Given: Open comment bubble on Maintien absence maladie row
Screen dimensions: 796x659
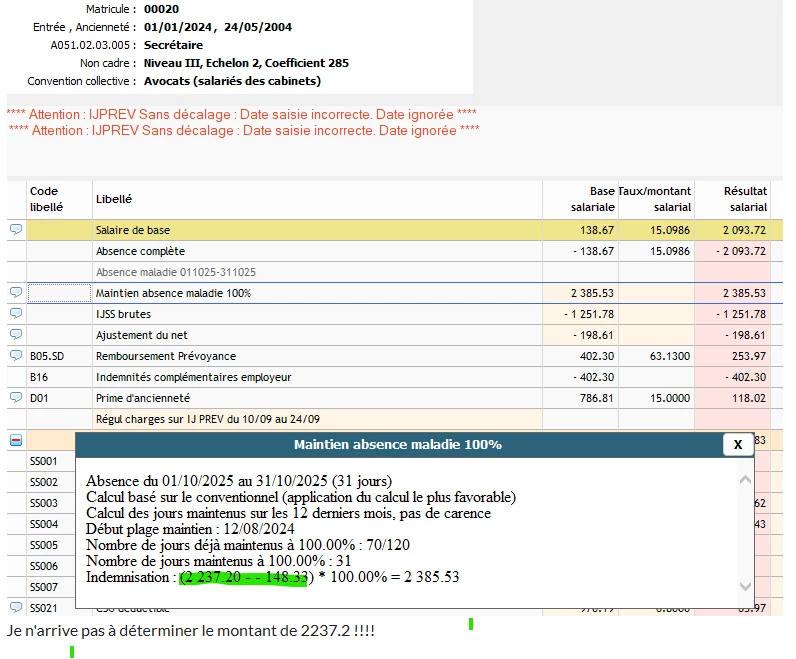Looking at the screenshot, I should pyautogui.click(x=16, y=292).
